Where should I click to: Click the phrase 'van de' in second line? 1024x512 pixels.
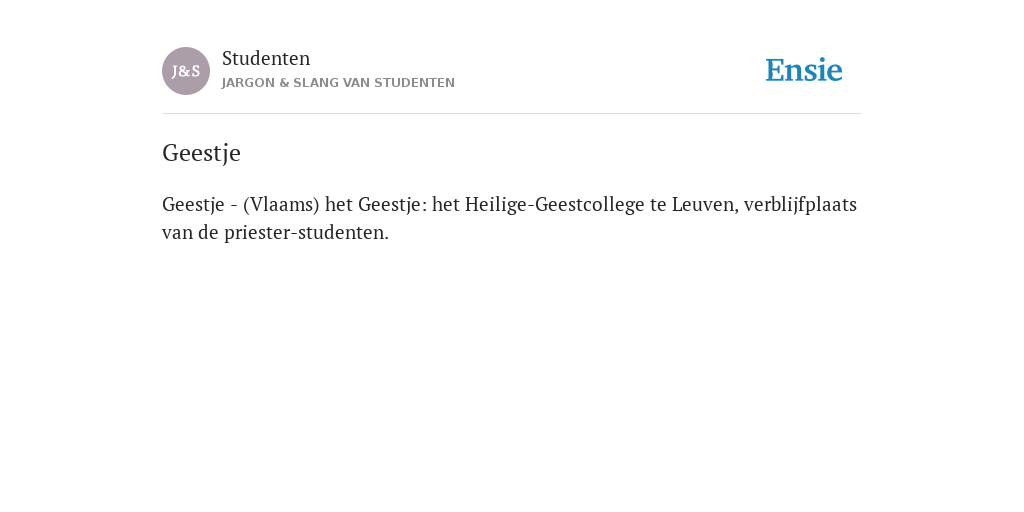tap(190, 232)
